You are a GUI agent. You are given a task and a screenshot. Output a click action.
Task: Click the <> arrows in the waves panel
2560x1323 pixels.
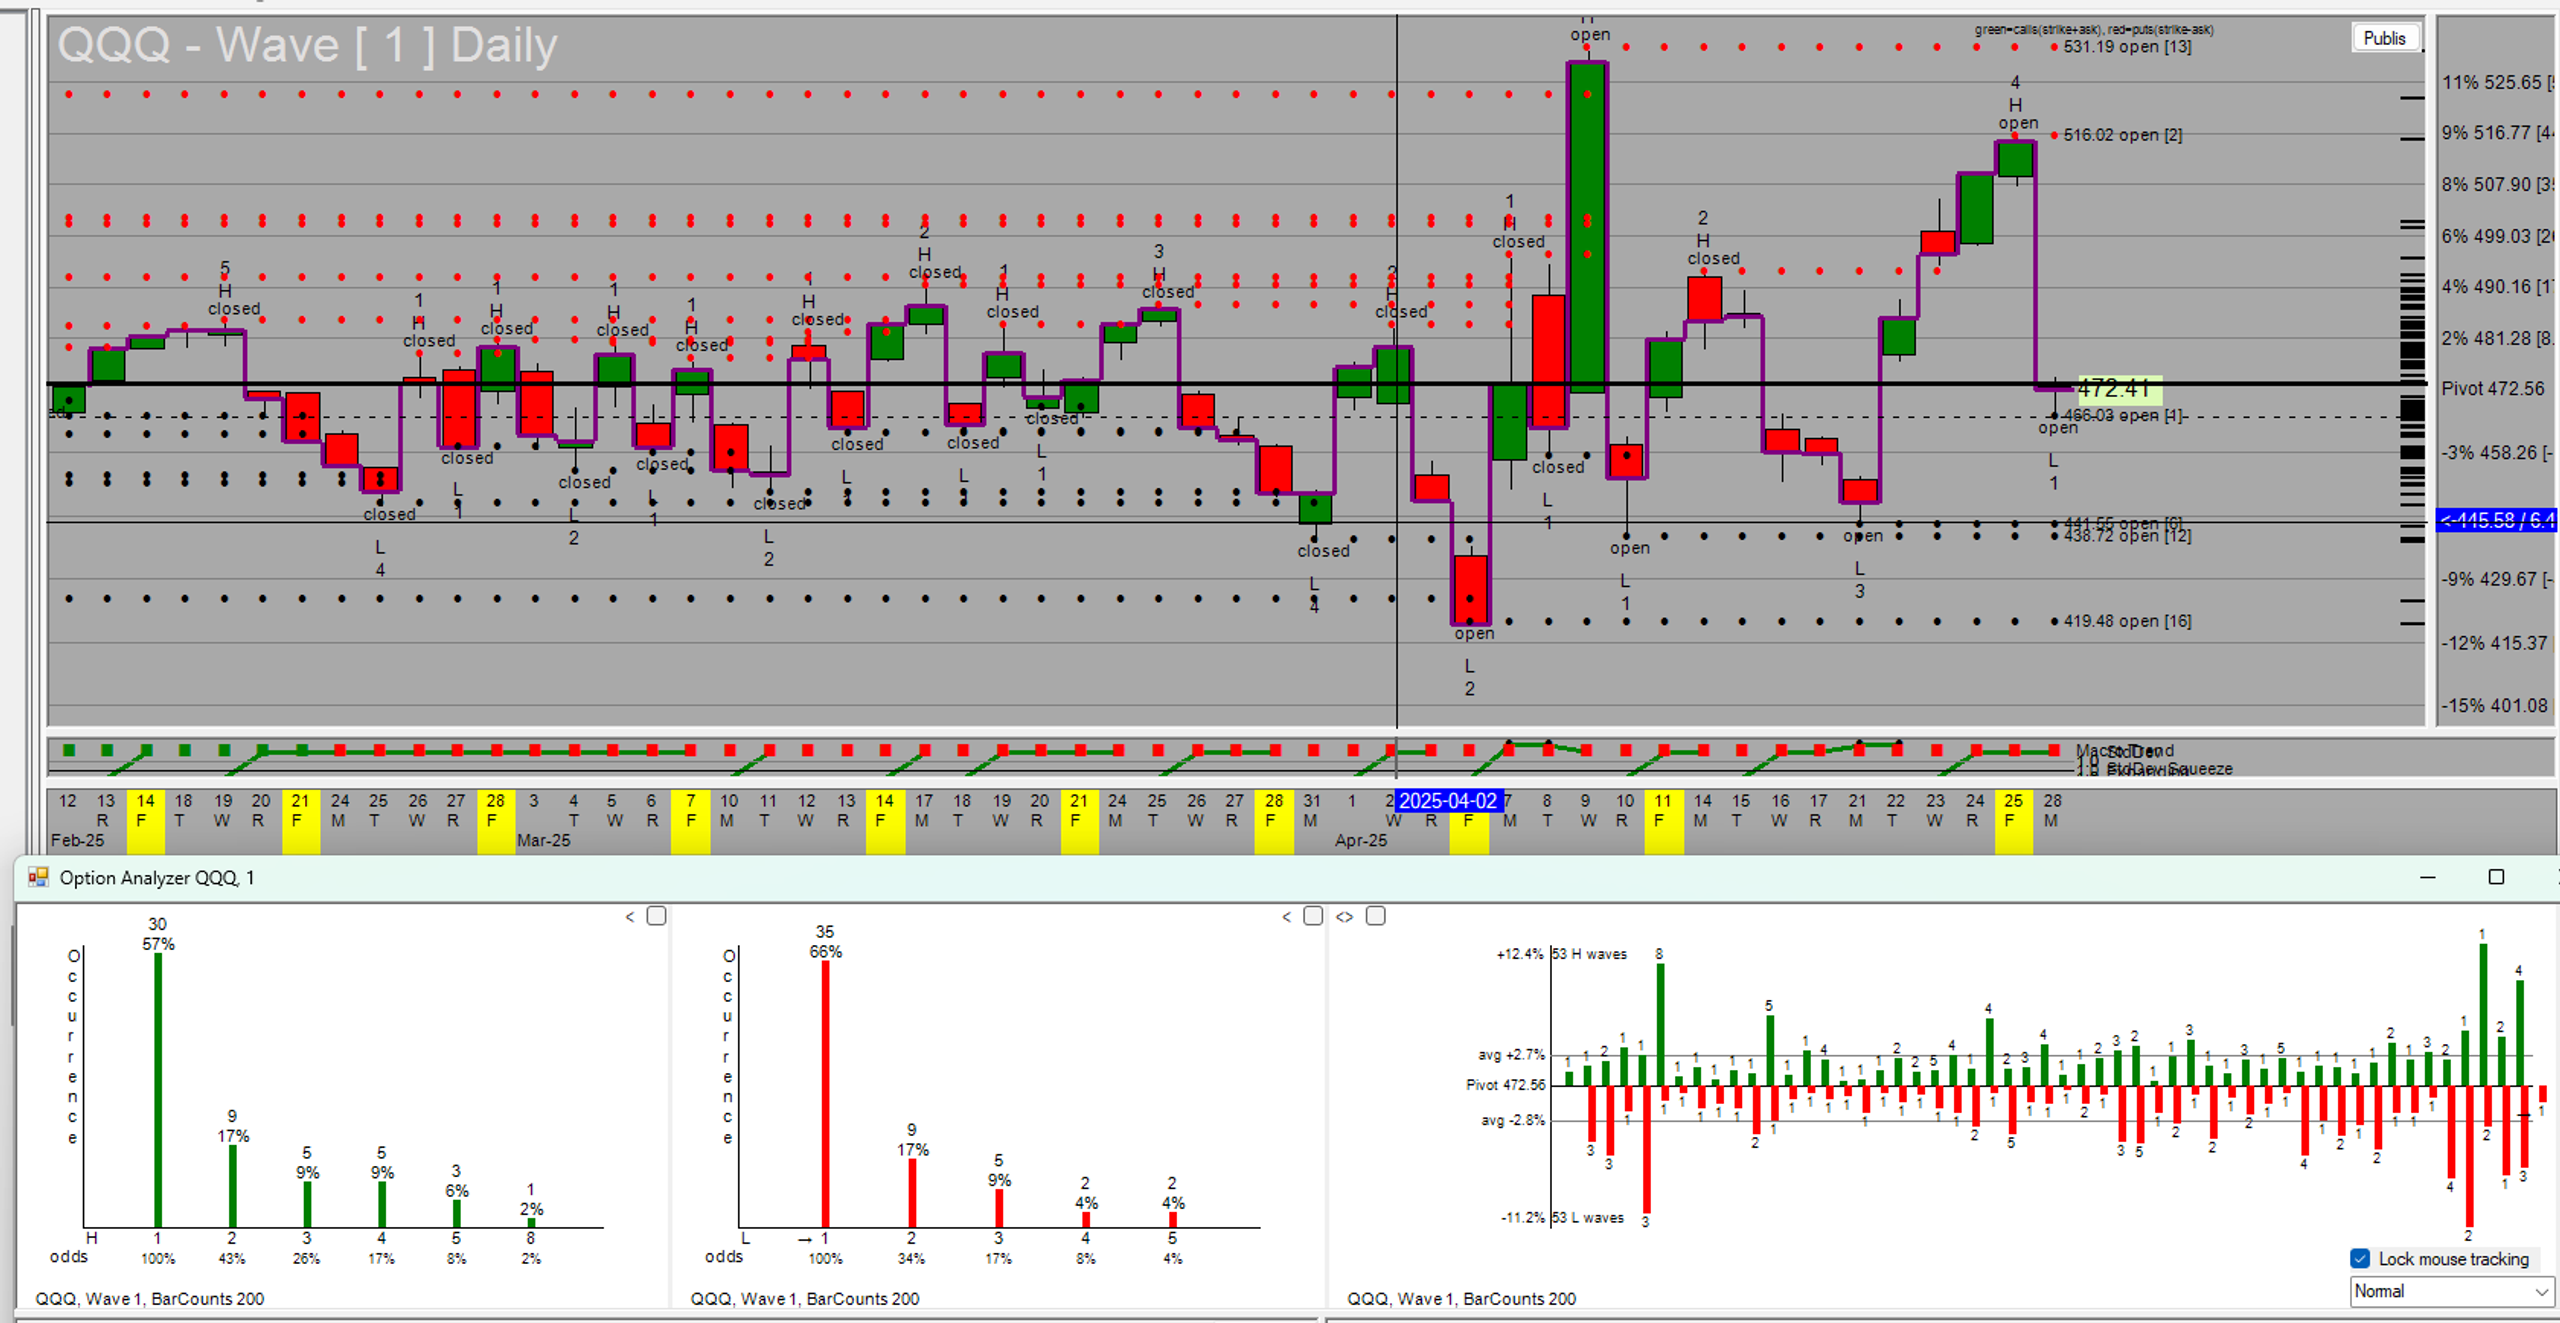click(1345, 916)
